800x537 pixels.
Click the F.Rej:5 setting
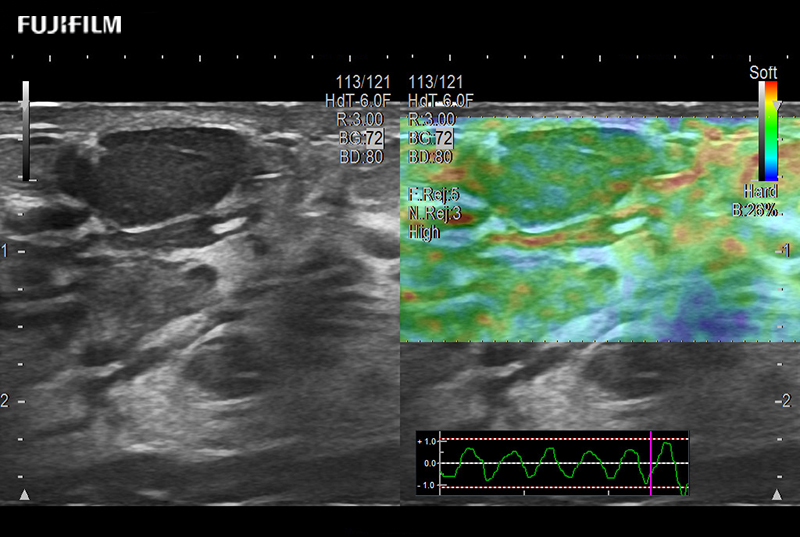click(434, 194)
